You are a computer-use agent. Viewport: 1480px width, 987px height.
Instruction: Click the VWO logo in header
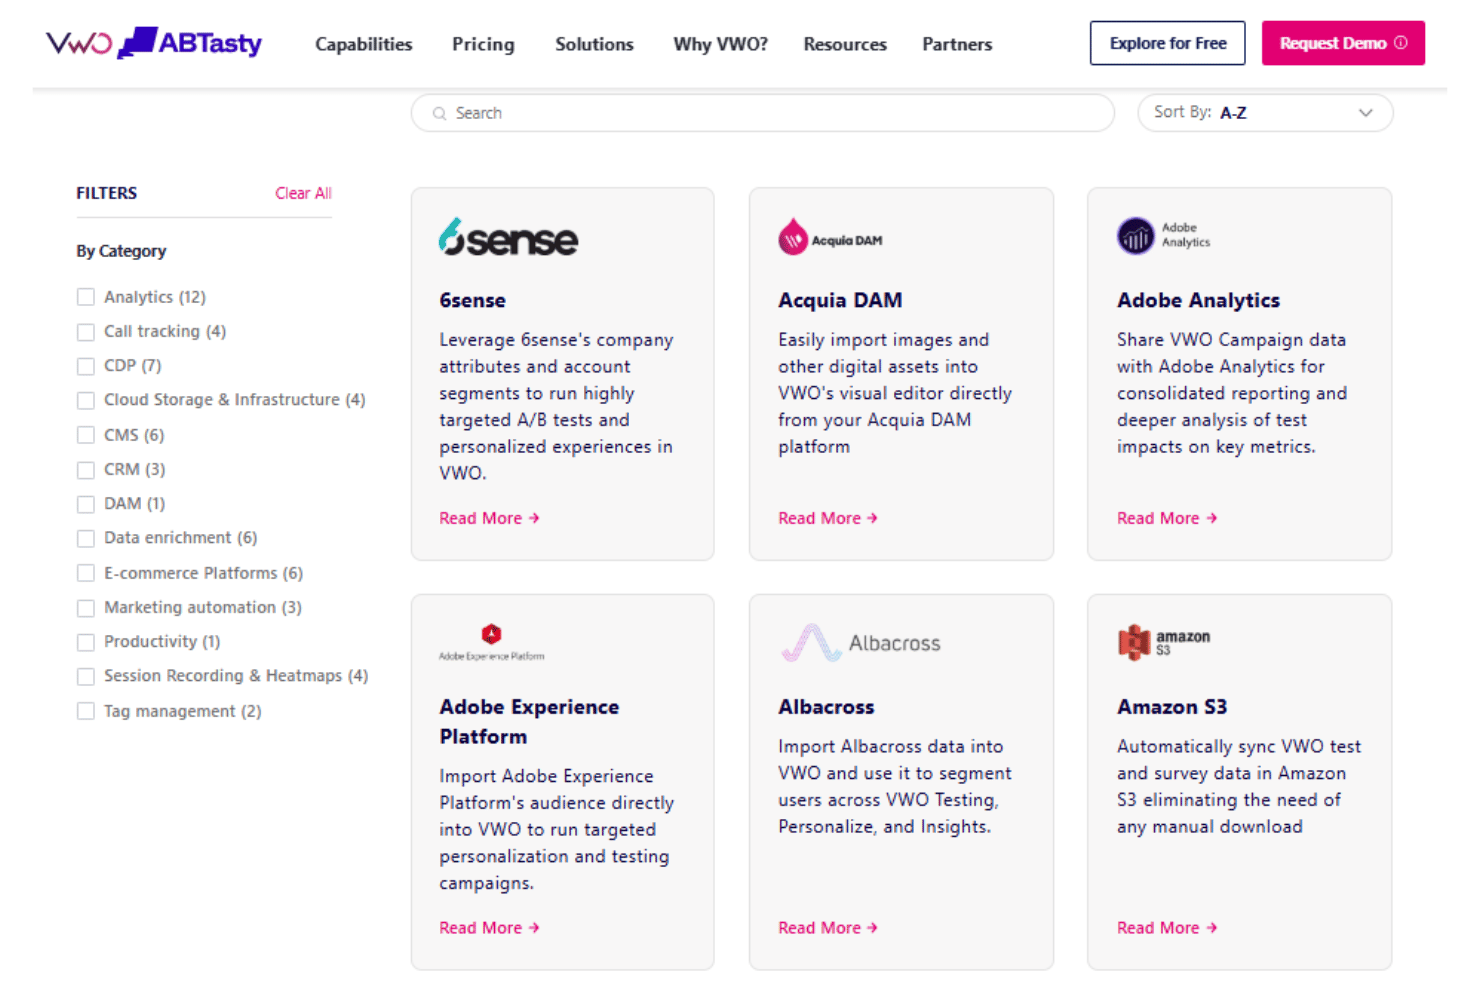click(79, 43)
